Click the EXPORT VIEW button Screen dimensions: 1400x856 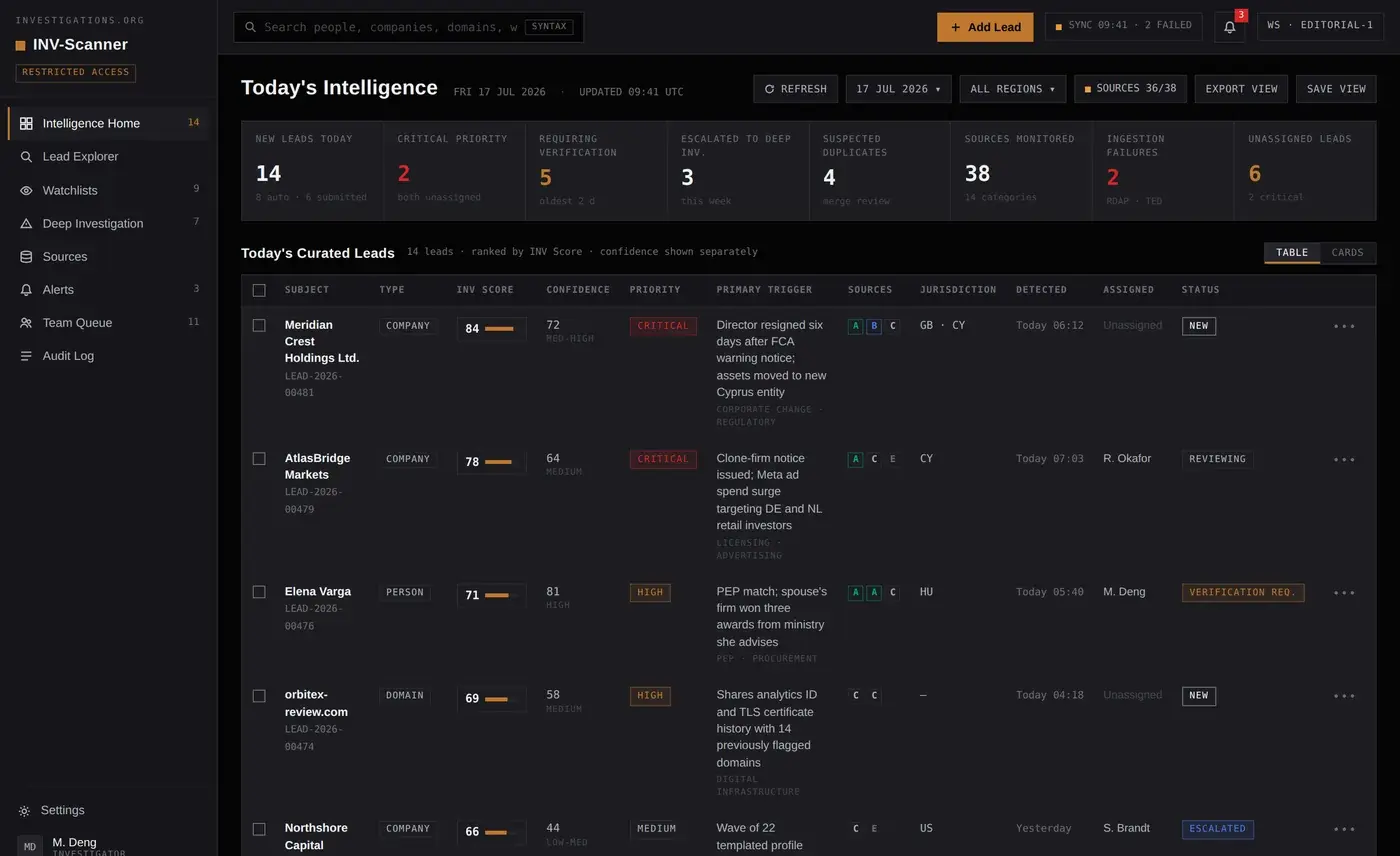(x=1241, y=89)
